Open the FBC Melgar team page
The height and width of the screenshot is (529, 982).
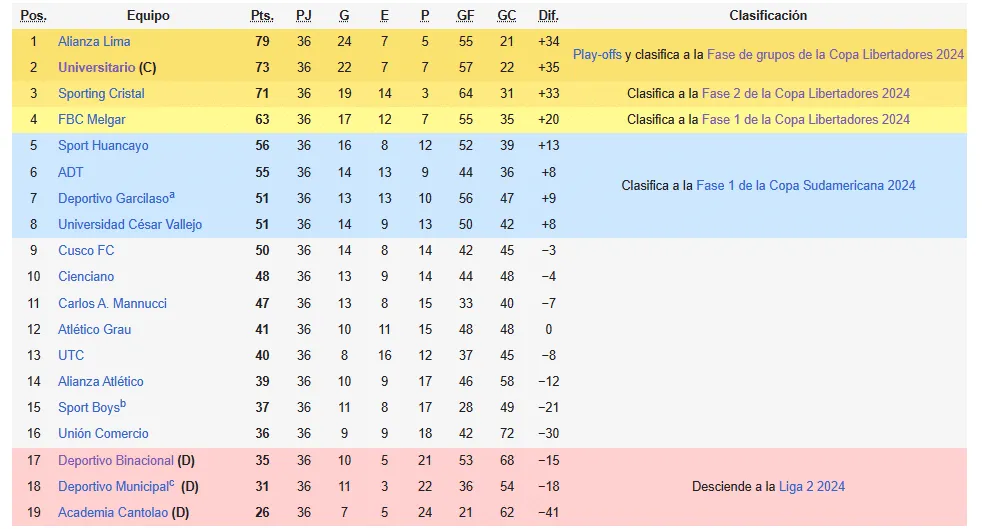(91, 120)
